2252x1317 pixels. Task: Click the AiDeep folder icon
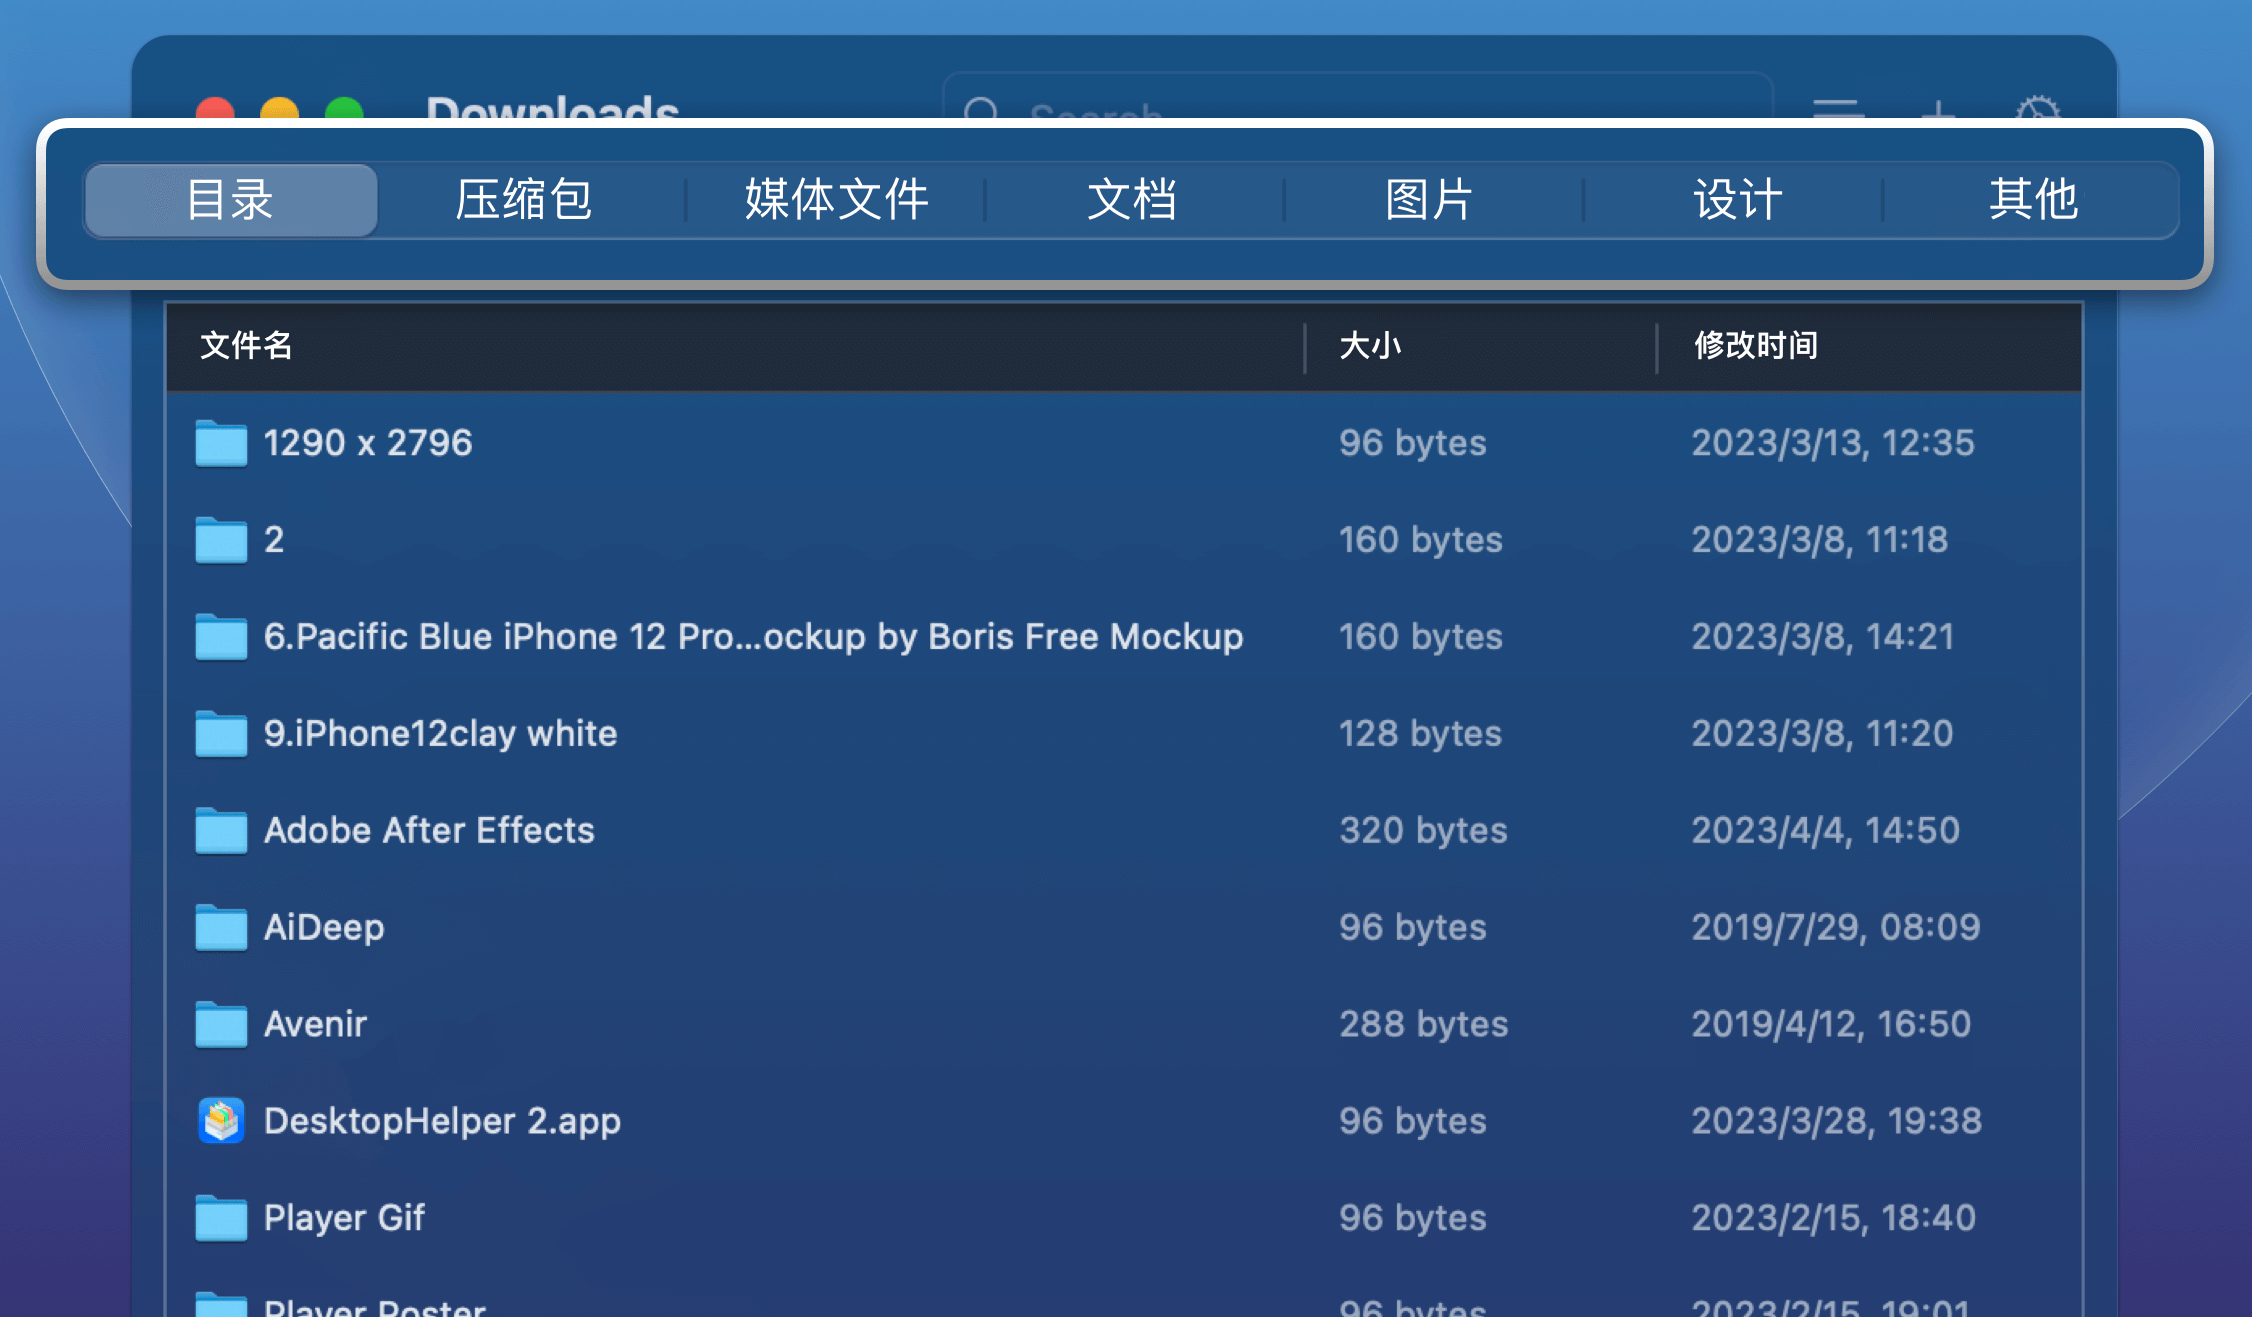pyautogui.click(x=221, y=927)
